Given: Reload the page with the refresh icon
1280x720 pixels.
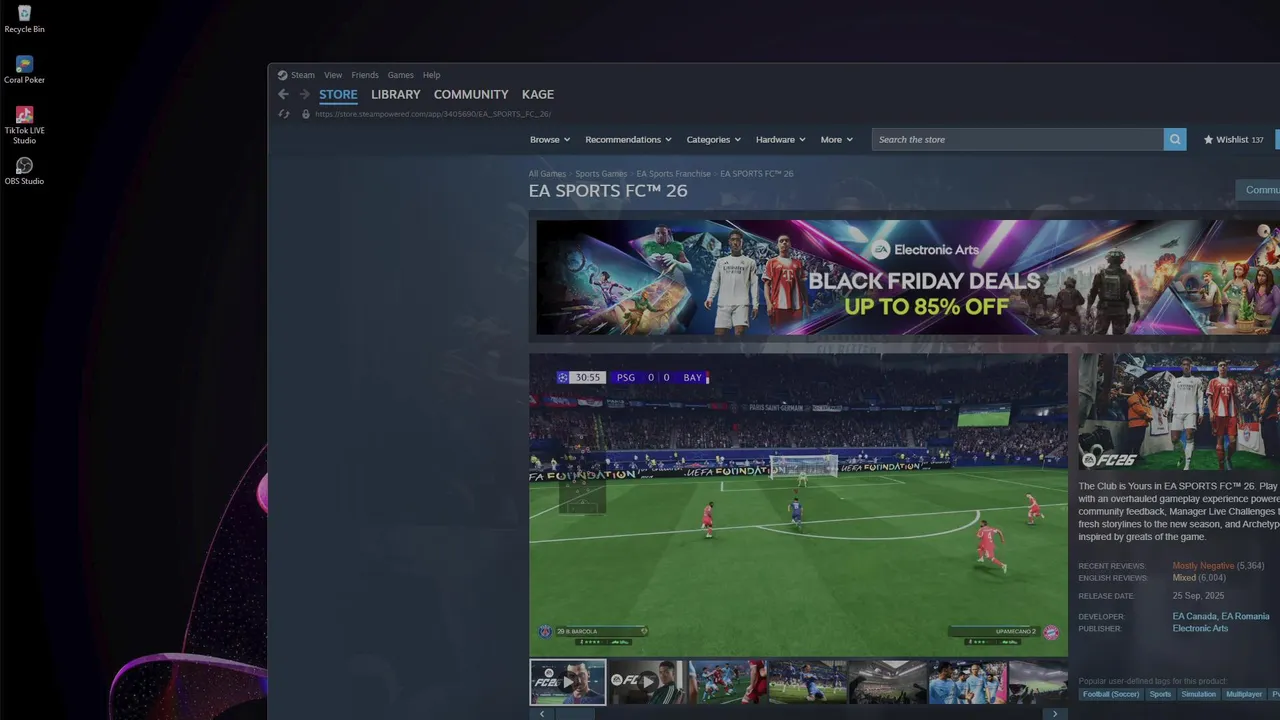Looking at the screenshot, I should click(x=284, y=114).
